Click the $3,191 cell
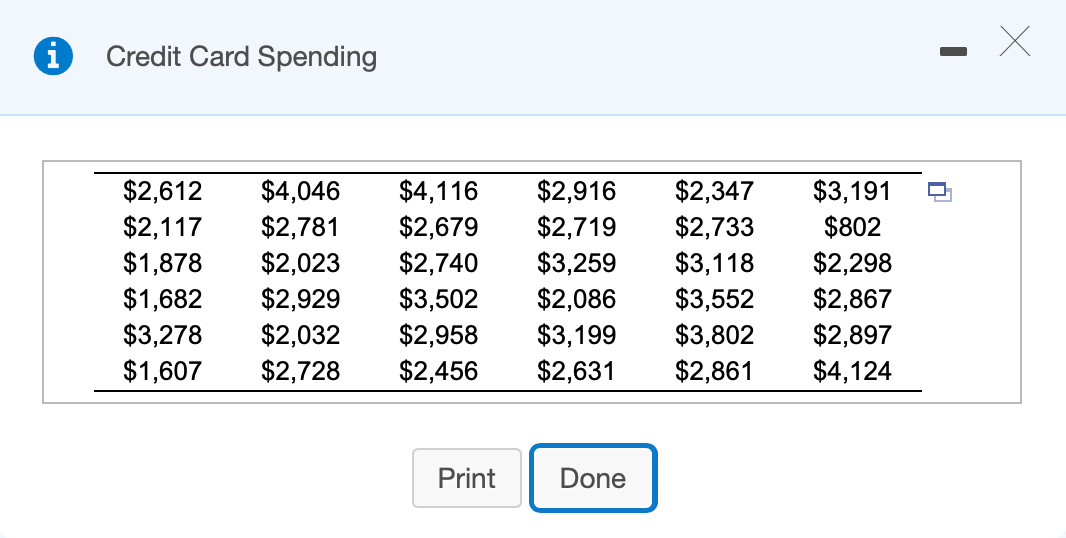 click(853, 191)
